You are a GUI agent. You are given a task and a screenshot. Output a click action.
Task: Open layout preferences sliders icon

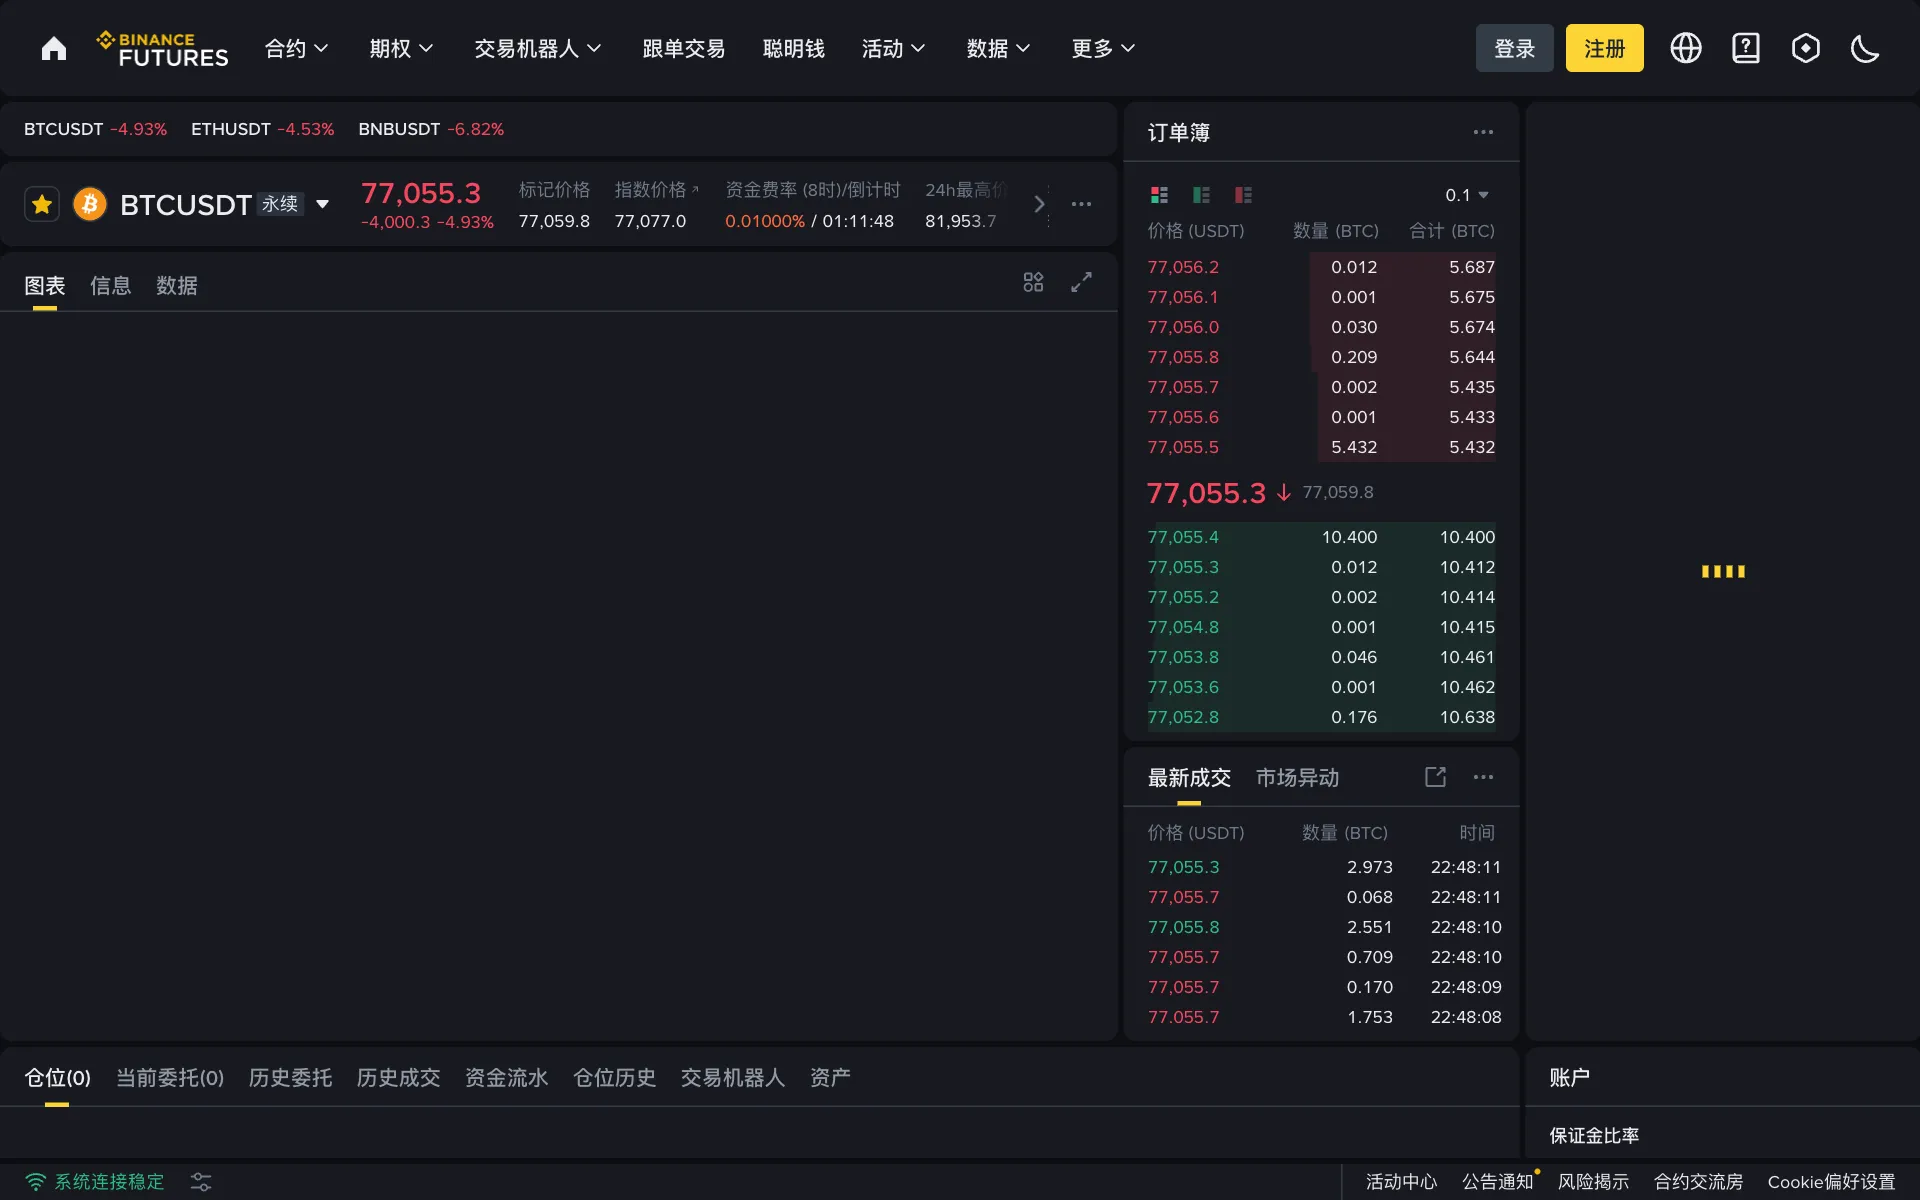tap(201, 1182)
